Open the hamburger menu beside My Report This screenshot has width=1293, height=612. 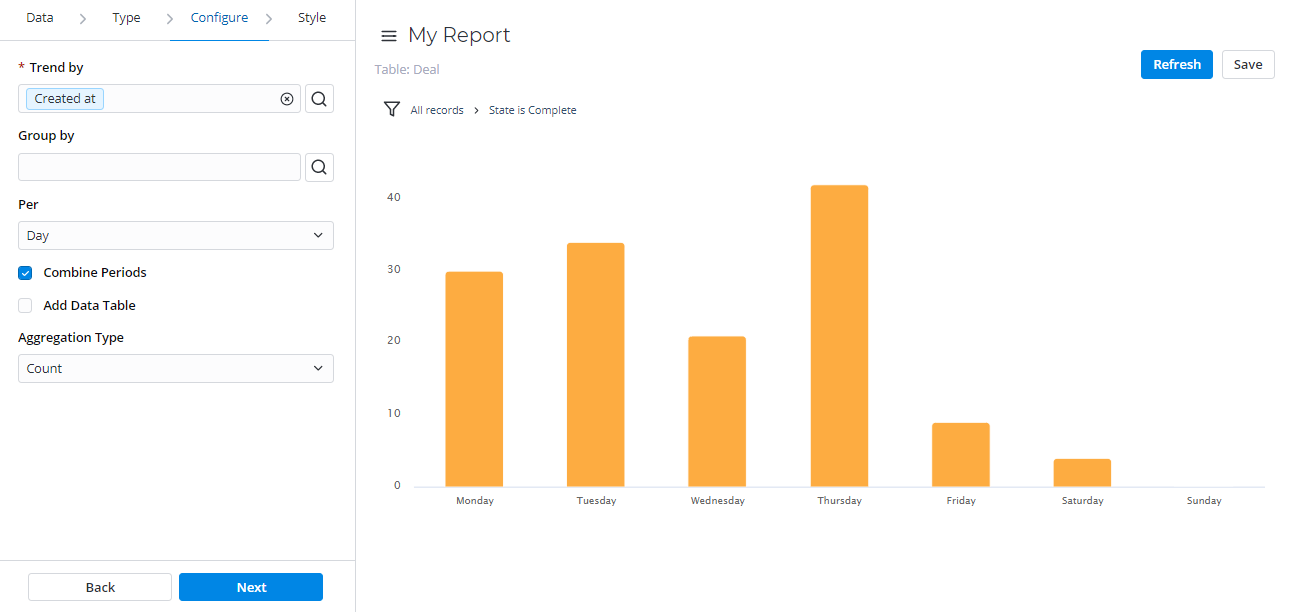pos(389,36)
